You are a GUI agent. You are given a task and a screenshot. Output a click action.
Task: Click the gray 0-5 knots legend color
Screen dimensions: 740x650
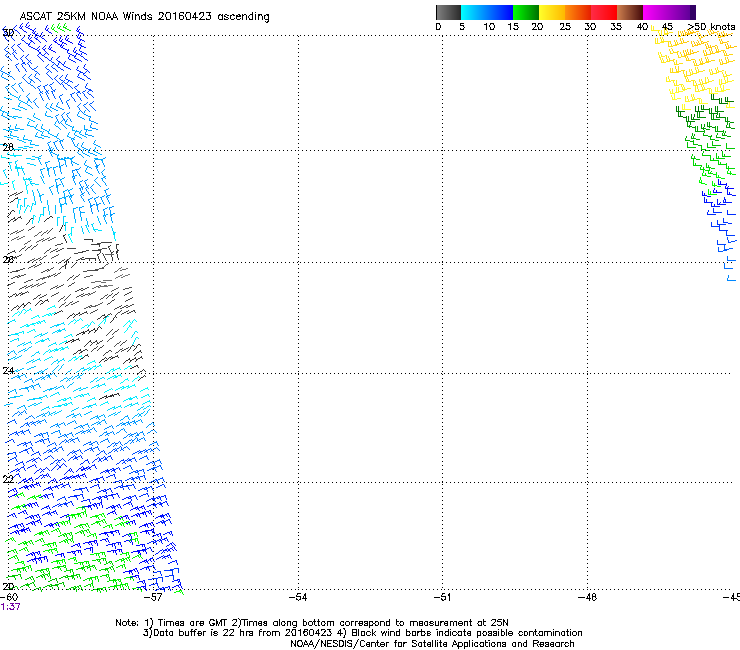click(448, 12)
